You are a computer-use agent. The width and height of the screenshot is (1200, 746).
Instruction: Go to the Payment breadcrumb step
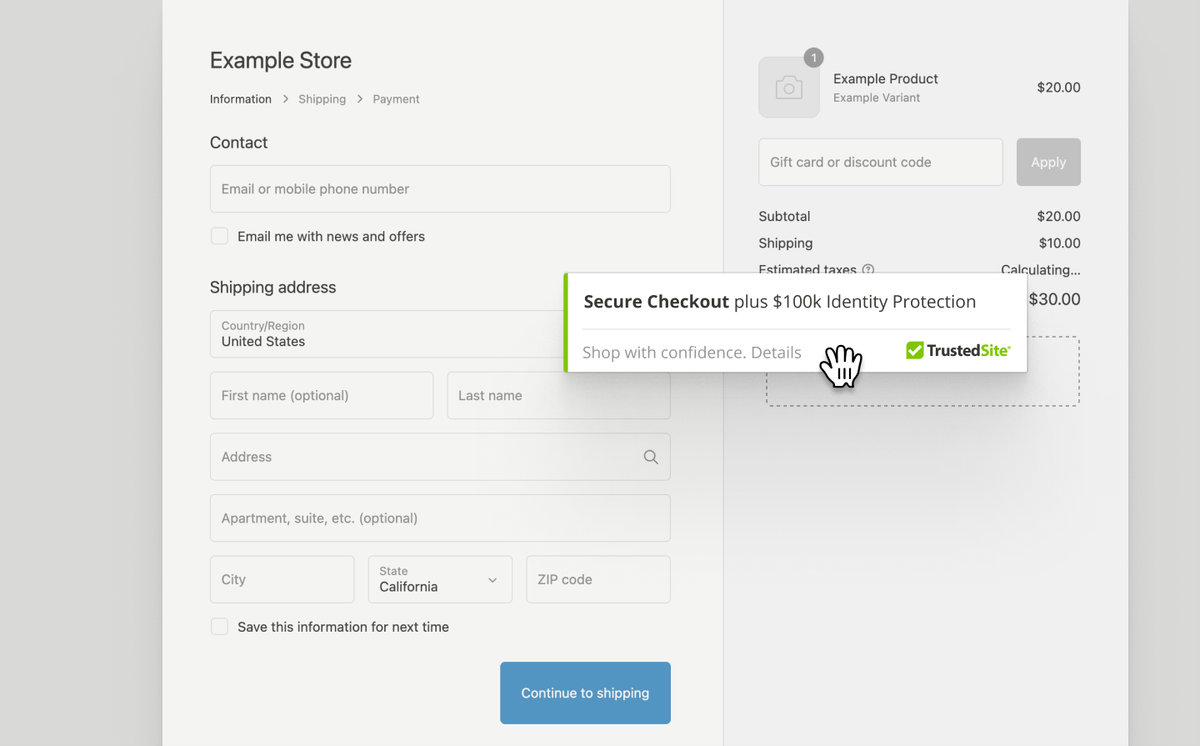coord(396,99)
